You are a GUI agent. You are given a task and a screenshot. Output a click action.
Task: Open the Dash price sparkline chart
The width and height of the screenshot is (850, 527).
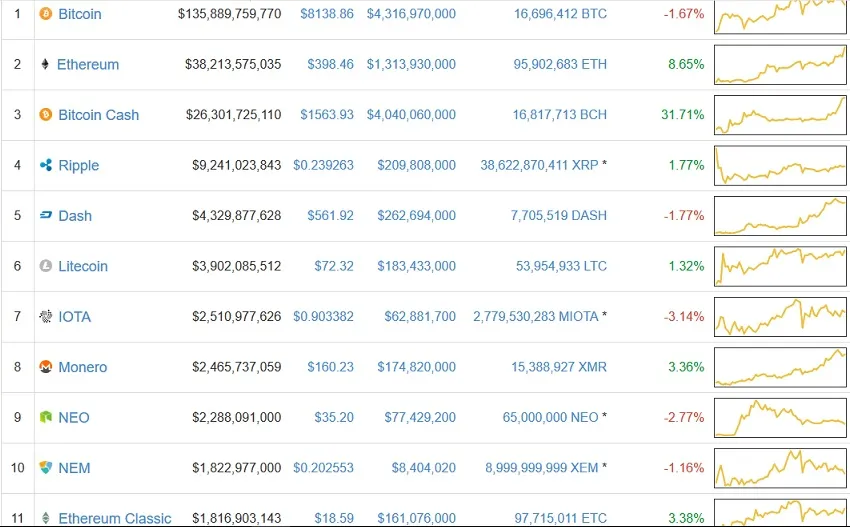click(x=780, y=216)
